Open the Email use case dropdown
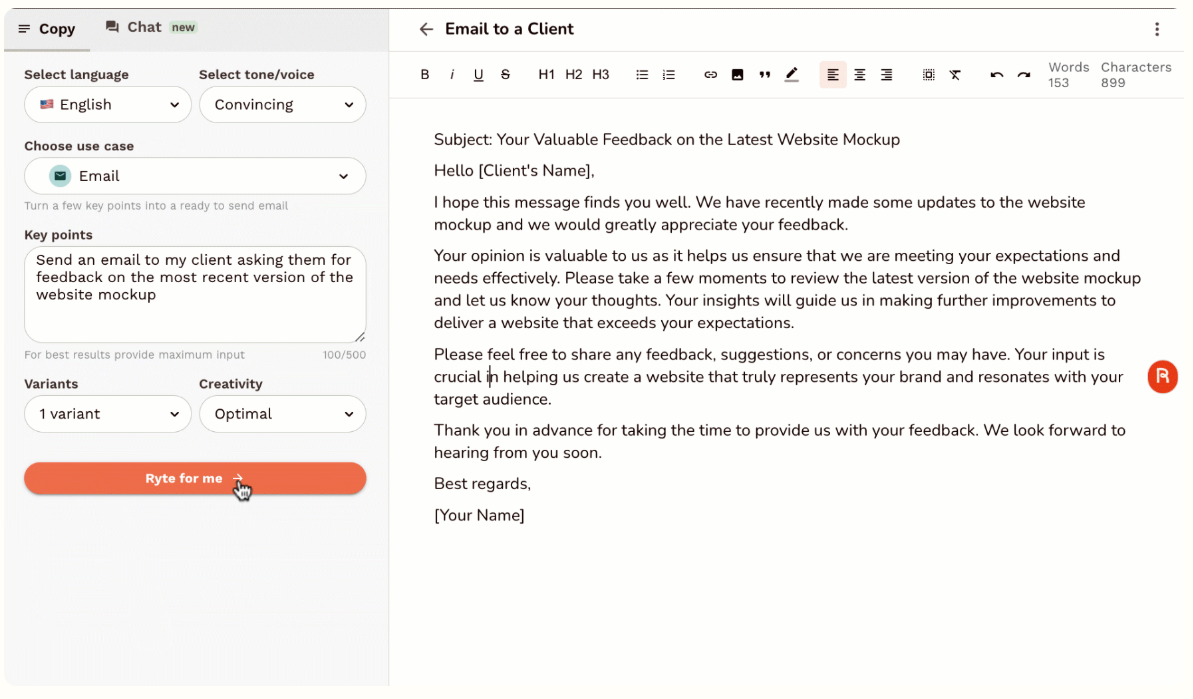Image resolution: width=1193 pixels, height=699 pixels. click(195, 176)
